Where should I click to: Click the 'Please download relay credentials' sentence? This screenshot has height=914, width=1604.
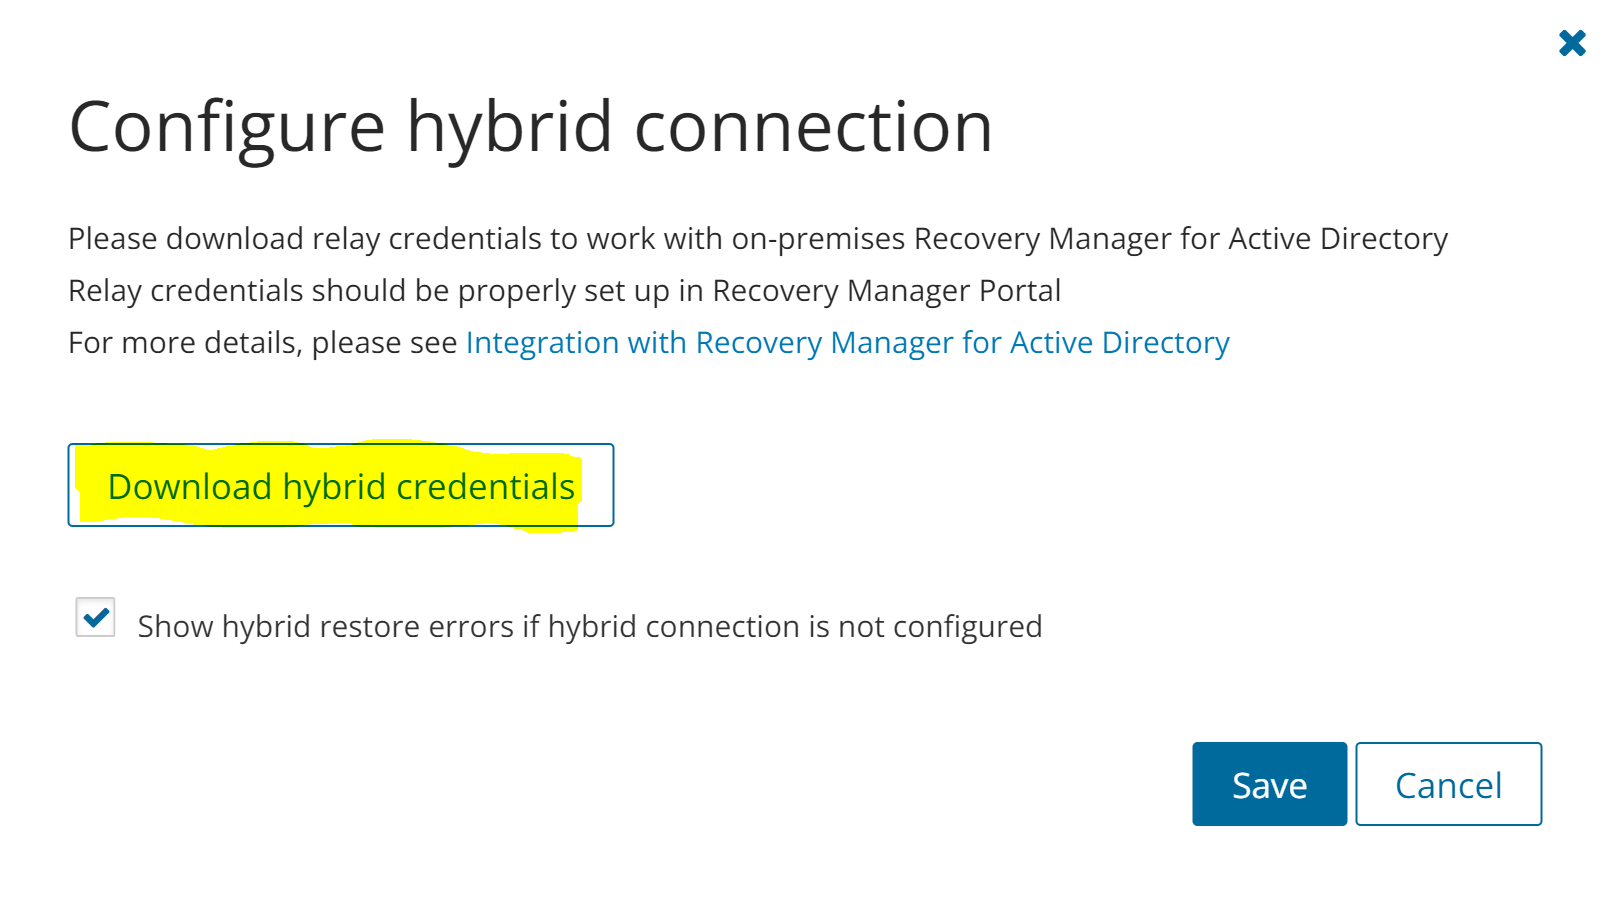757,239
